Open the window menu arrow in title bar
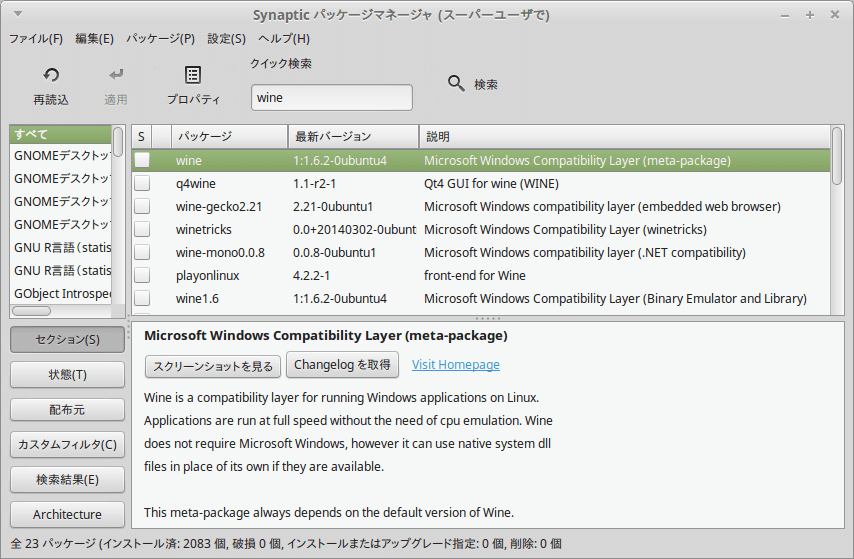This screenshot has width=854, height=559. coord(18,14)
